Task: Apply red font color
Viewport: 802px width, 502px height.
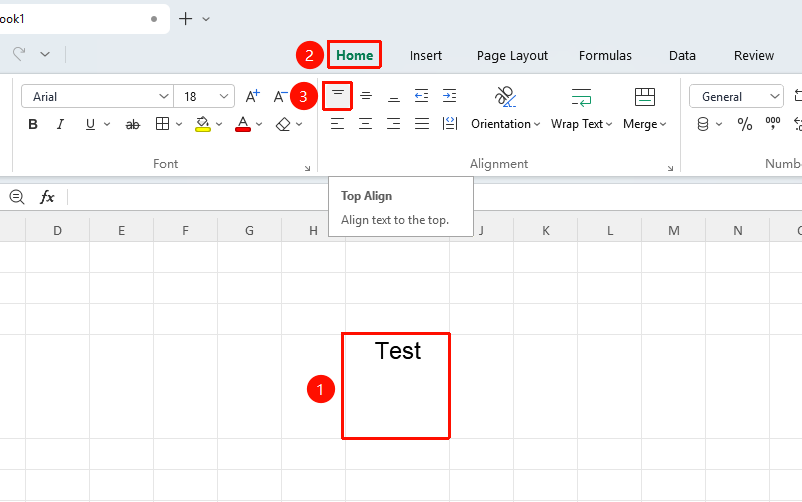Action: (242, 124)
